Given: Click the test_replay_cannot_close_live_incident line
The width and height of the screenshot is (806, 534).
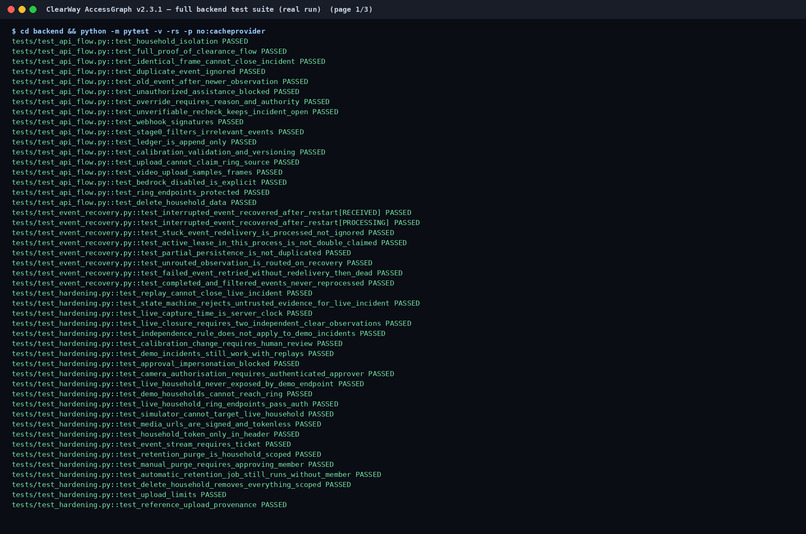Looking at the screenshot, I should [162, 293].
